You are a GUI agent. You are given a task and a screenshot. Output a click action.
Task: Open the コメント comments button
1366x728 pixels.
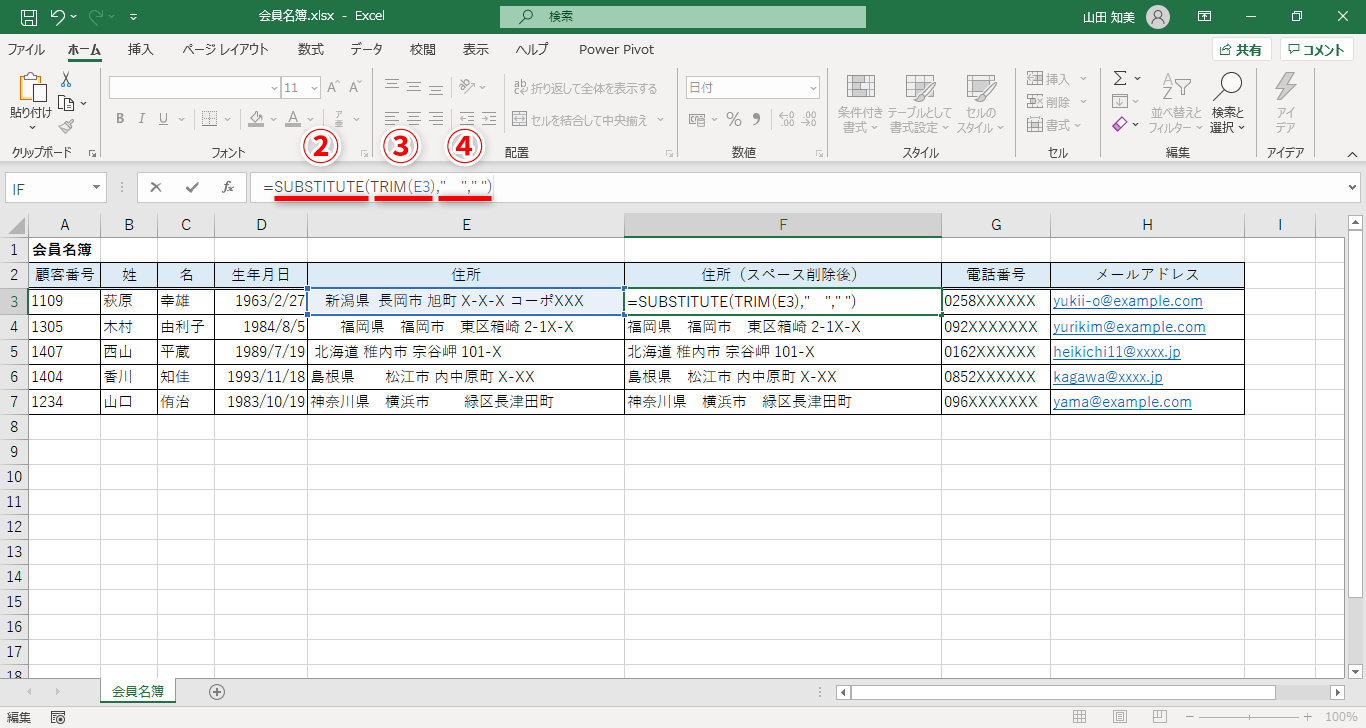click(1317, 50)
